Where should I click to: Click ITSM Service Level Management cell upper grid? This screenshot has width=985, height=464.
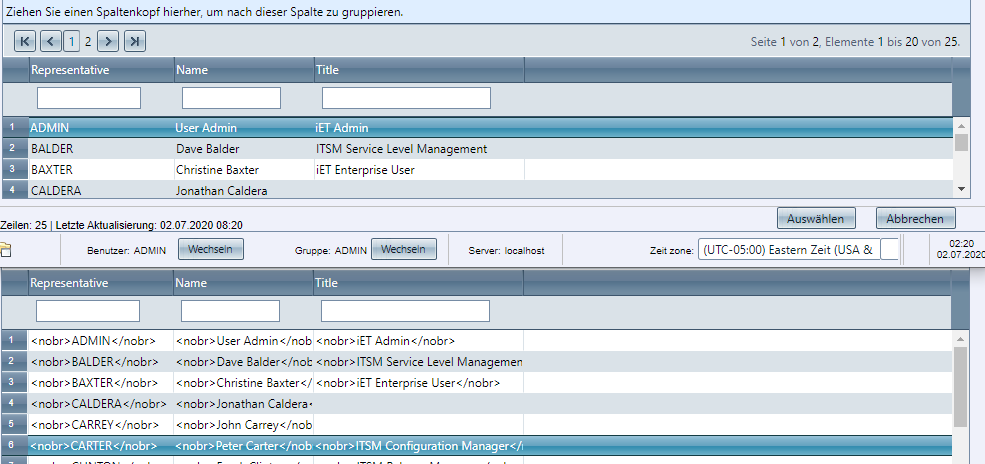(x=419, y=149)
